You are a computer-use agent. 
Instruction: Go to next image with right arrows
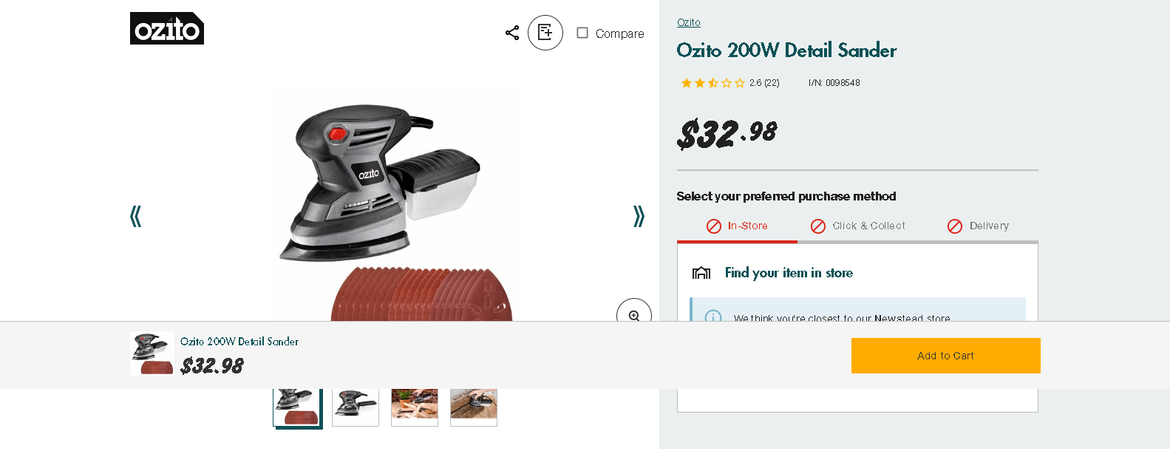[638, 216]
